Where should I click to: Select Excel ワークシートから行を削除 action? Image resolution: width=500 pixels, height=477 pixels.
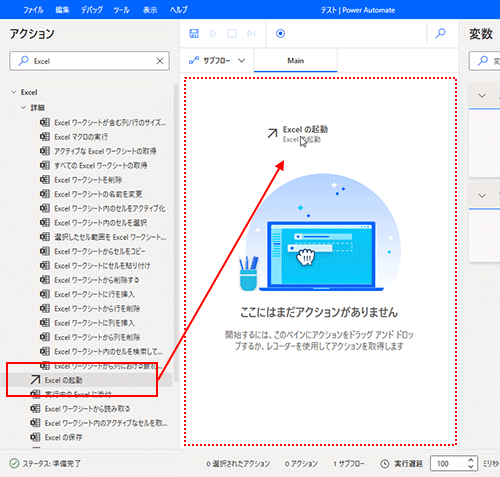coord(90,309)
